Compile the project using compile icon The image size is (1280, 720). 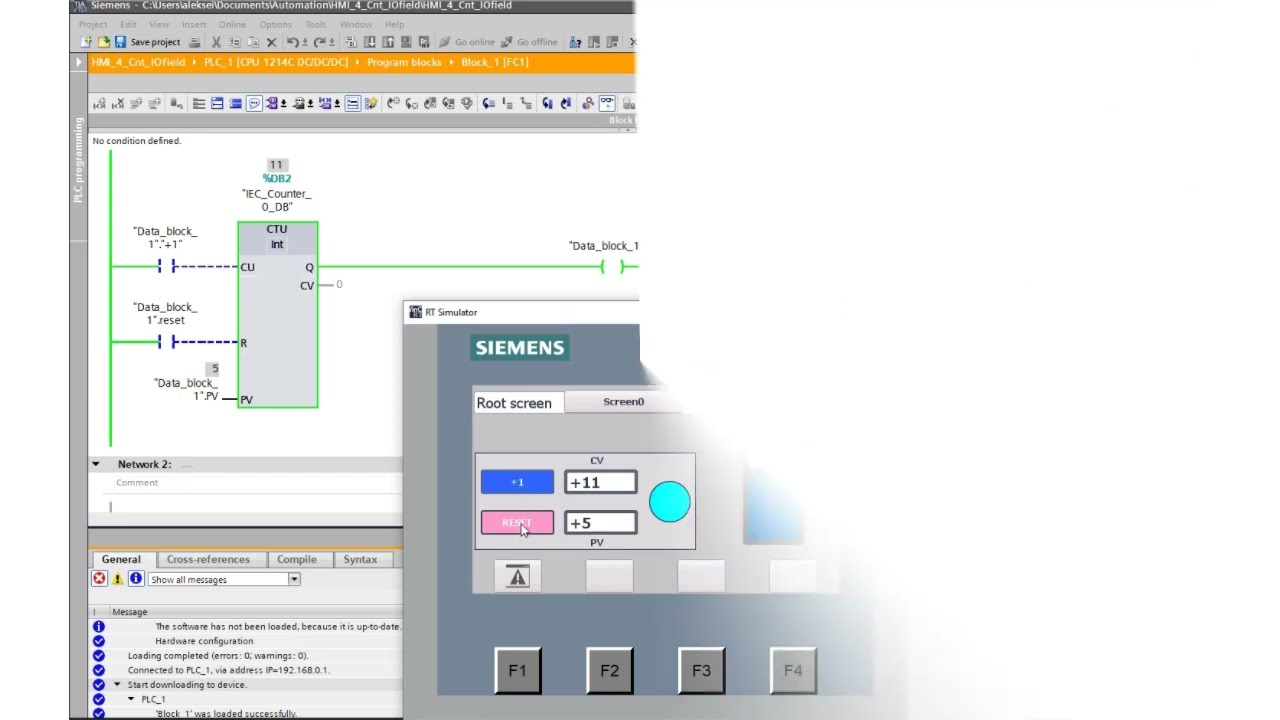click(352, 42)
